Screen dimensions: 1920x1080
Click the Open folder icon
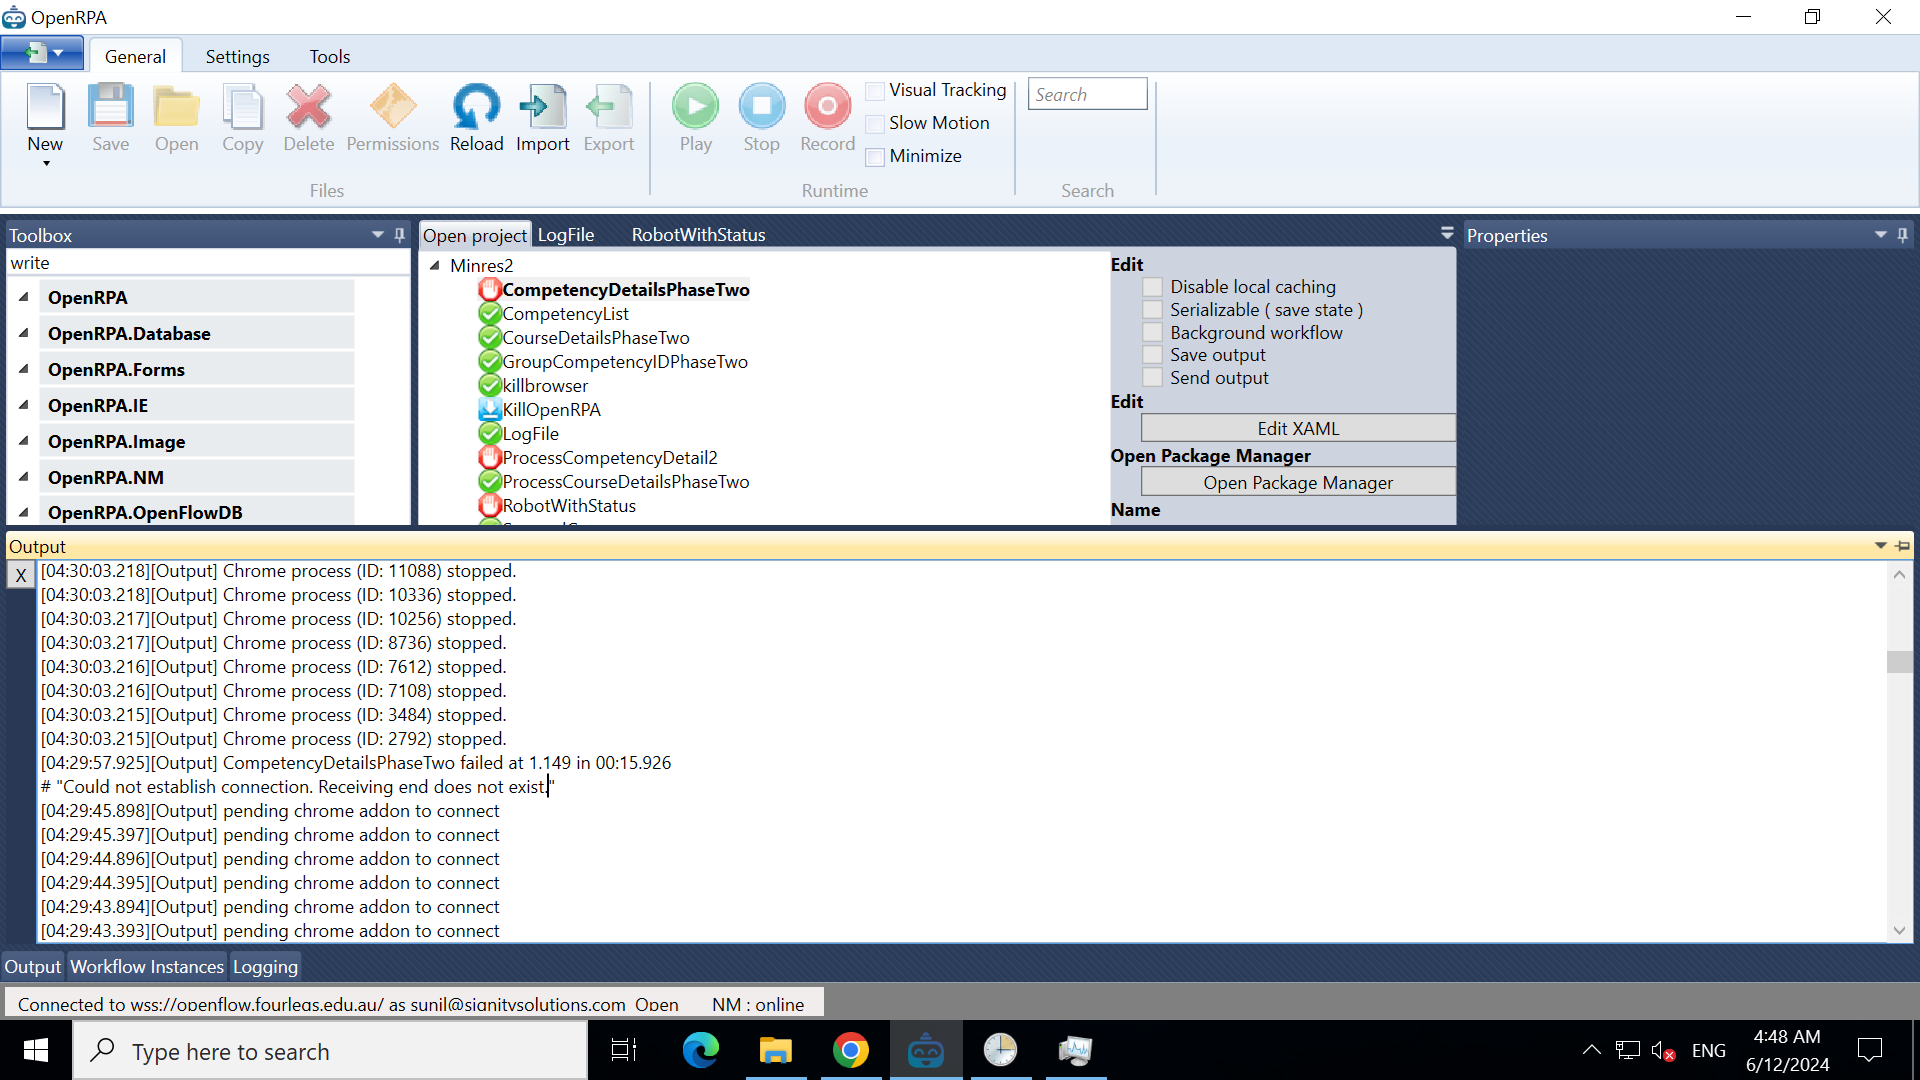click(x=176, y=107)
